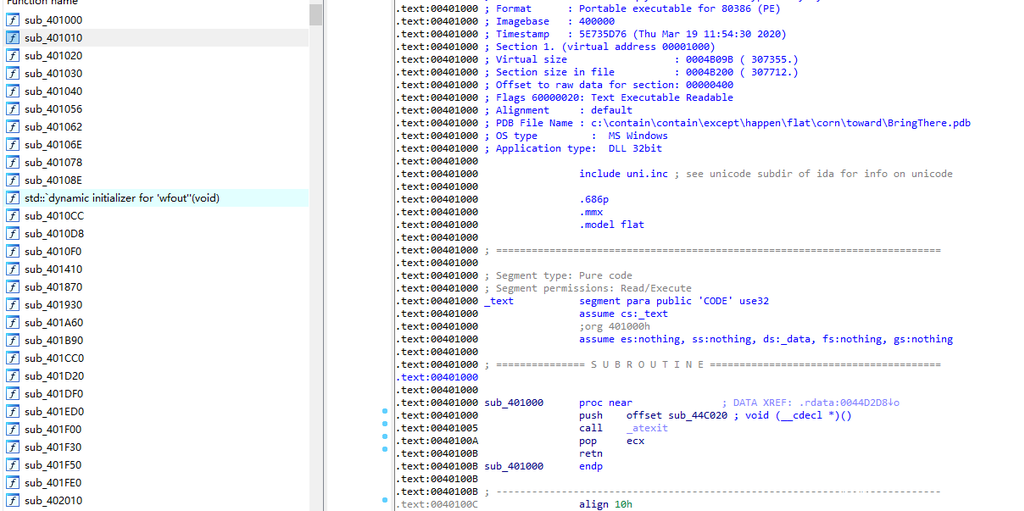Viewport: 1024px width, 511px height.
Task: Toggle breakpoint dot on the retn line
Action: [x=385, y=453]
